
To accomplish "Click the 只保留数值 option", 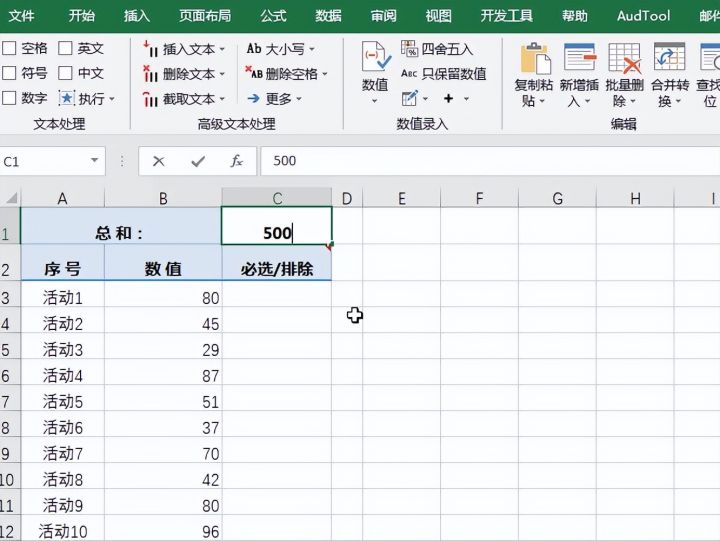I will 444,73.
